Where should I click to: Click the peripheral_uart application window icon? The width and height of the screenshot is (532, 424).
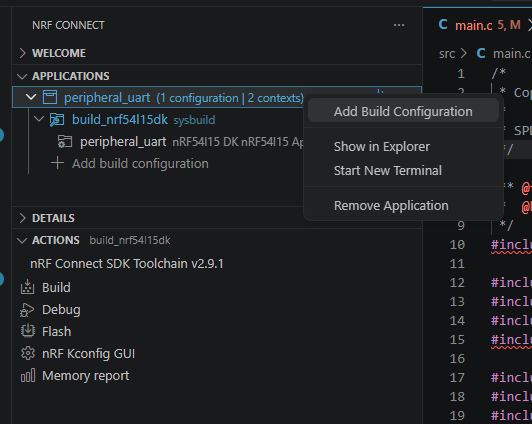50,97
